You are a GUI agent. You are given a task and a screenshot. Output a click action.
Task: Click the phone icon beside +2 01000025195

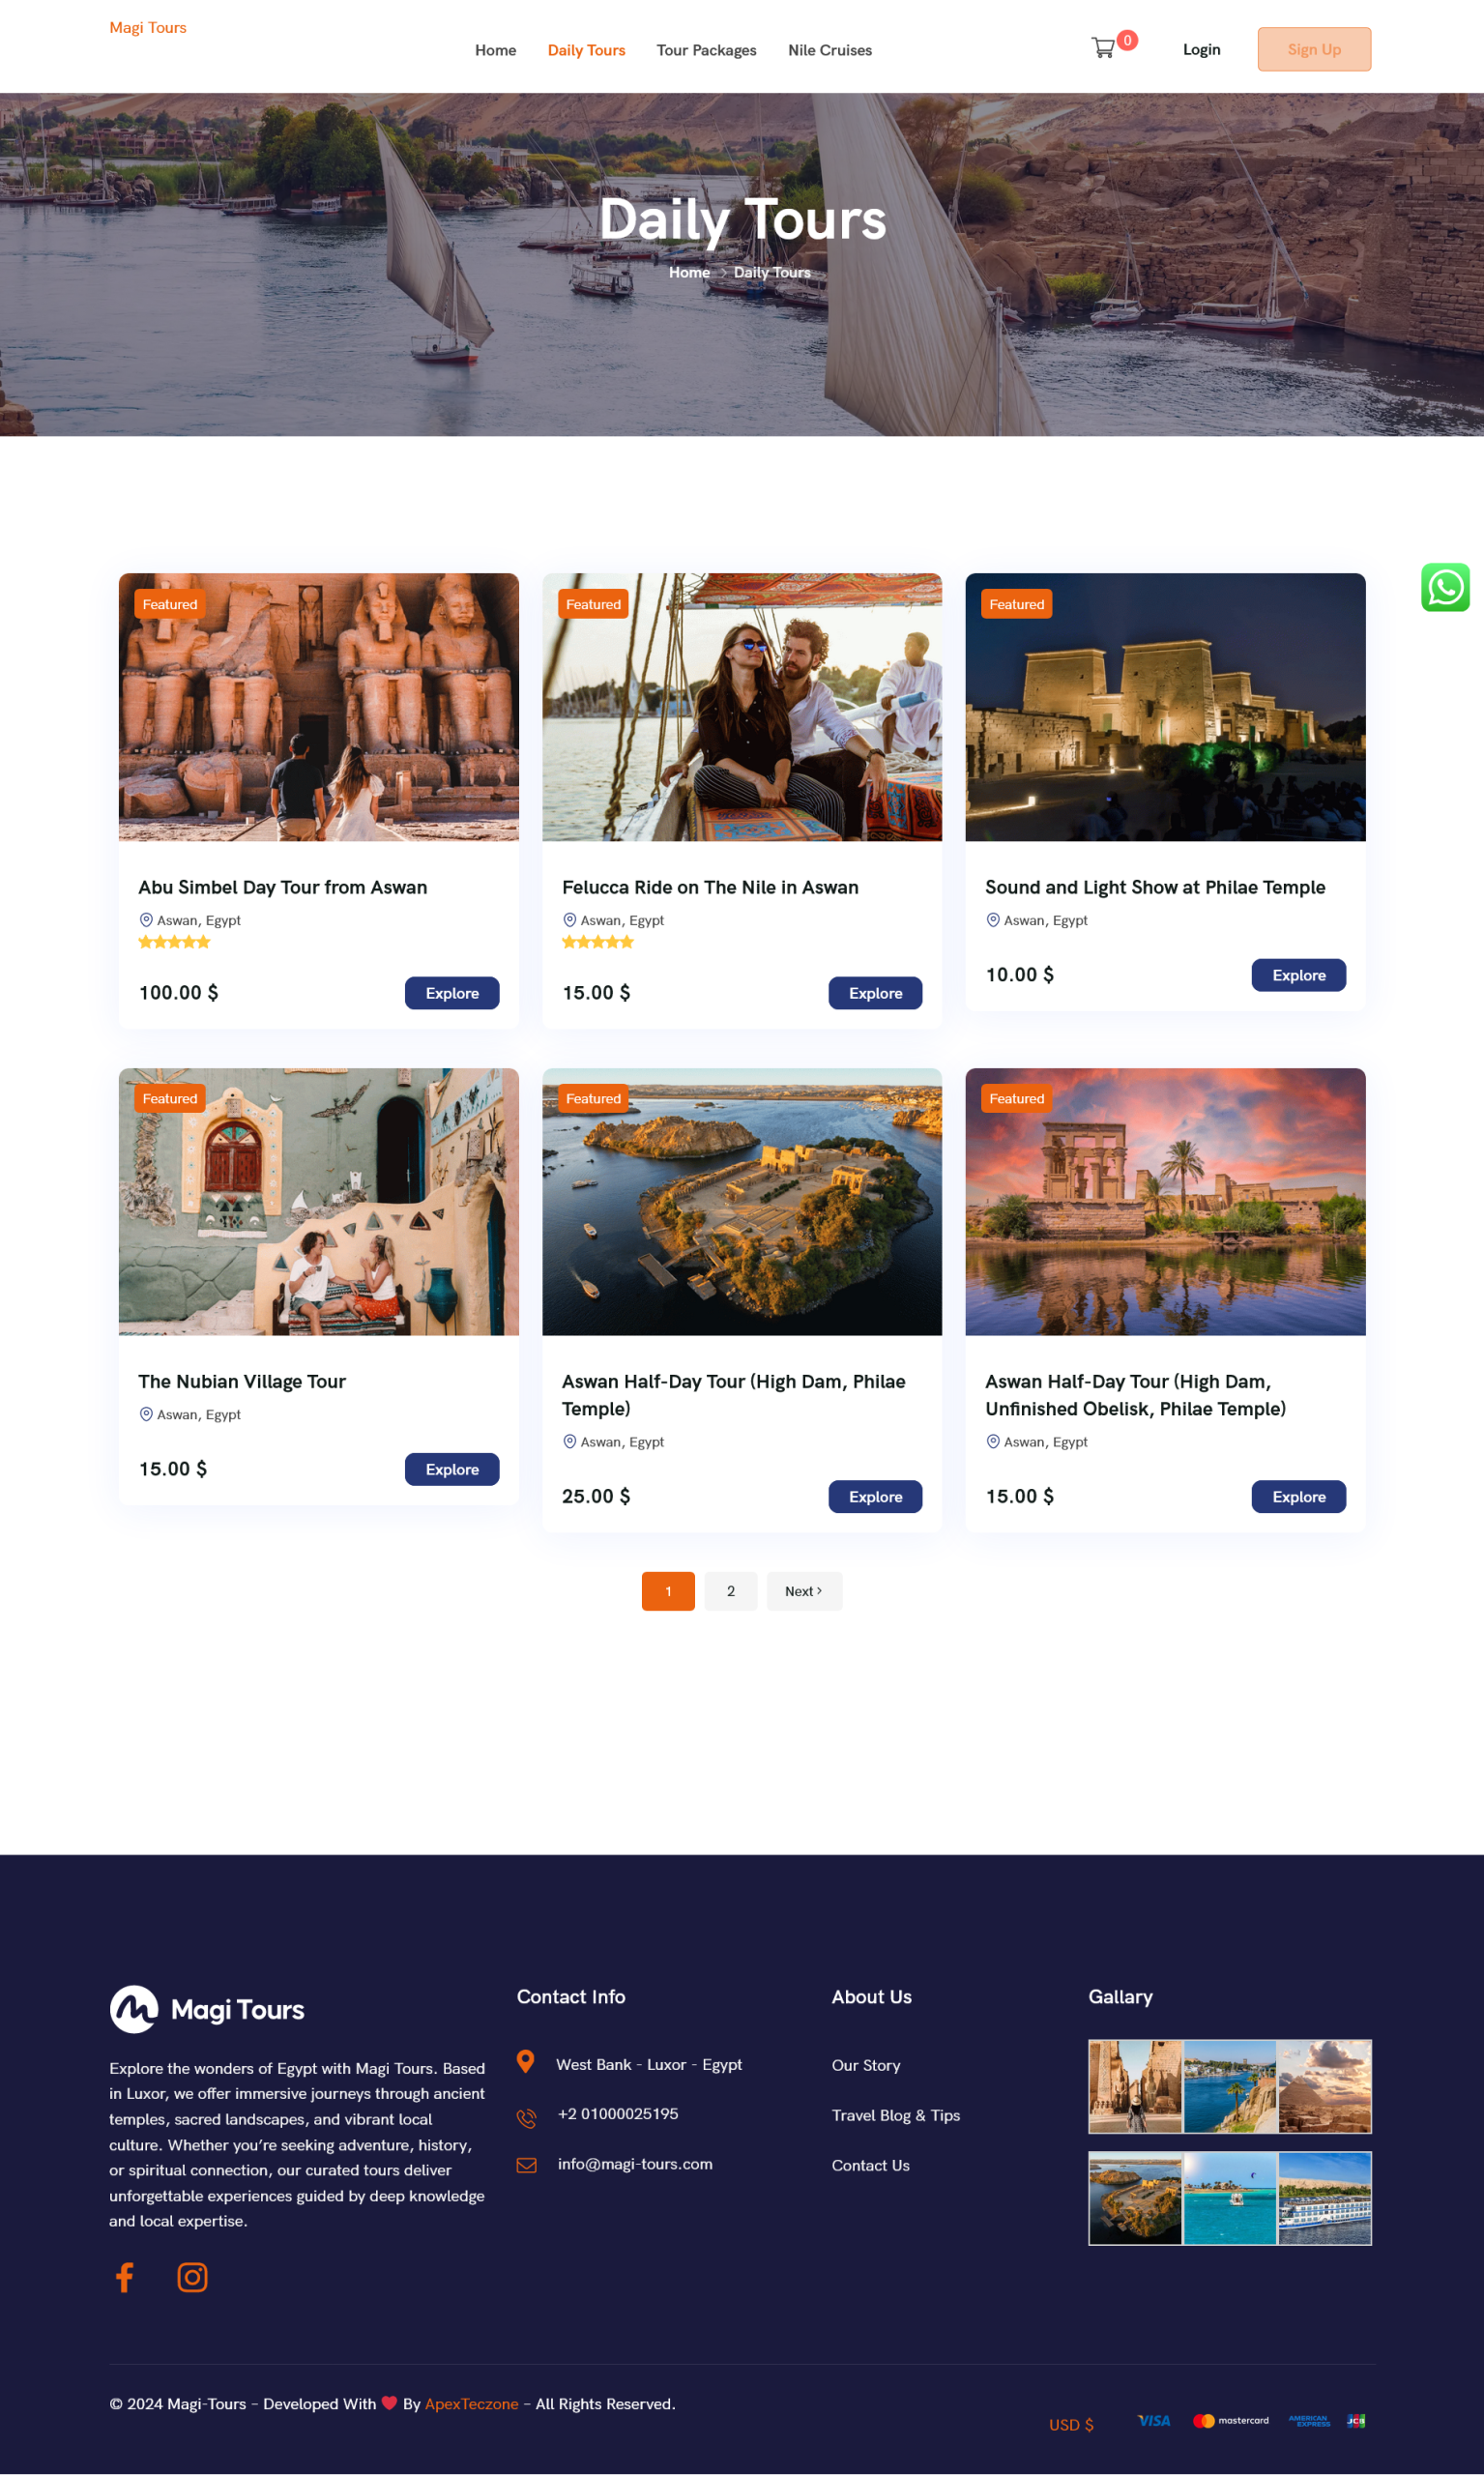(x=526, y=2116)
